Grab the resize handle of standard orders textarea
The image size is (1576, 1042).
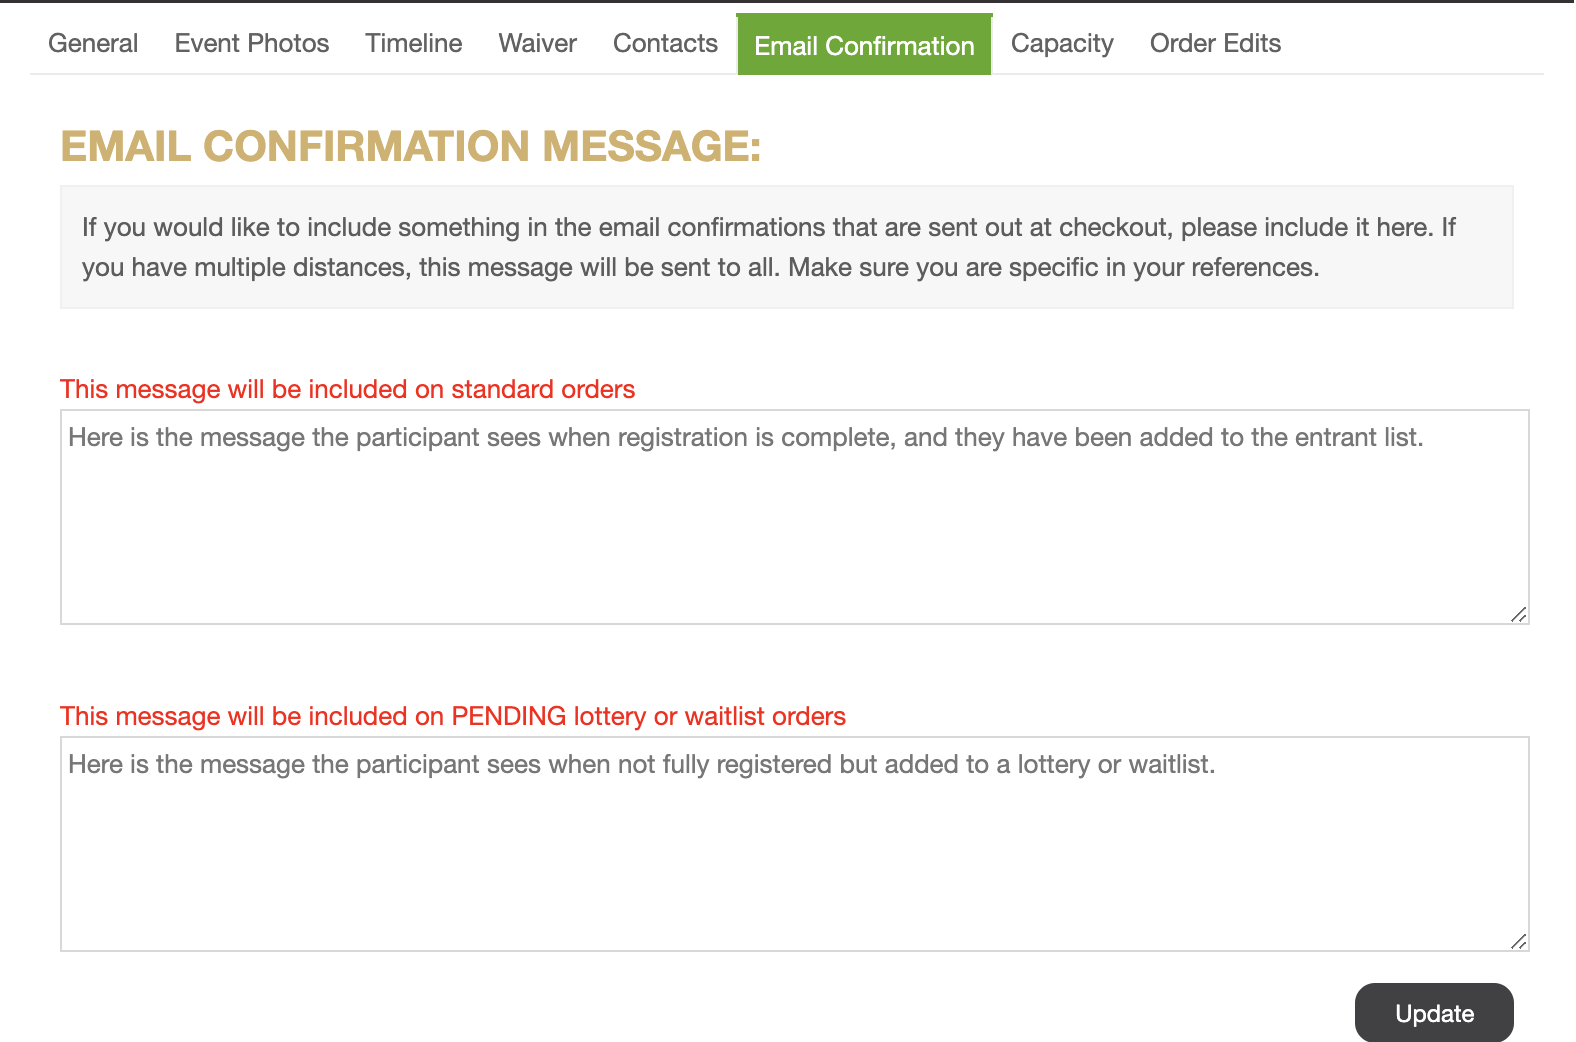(1519, 614)
